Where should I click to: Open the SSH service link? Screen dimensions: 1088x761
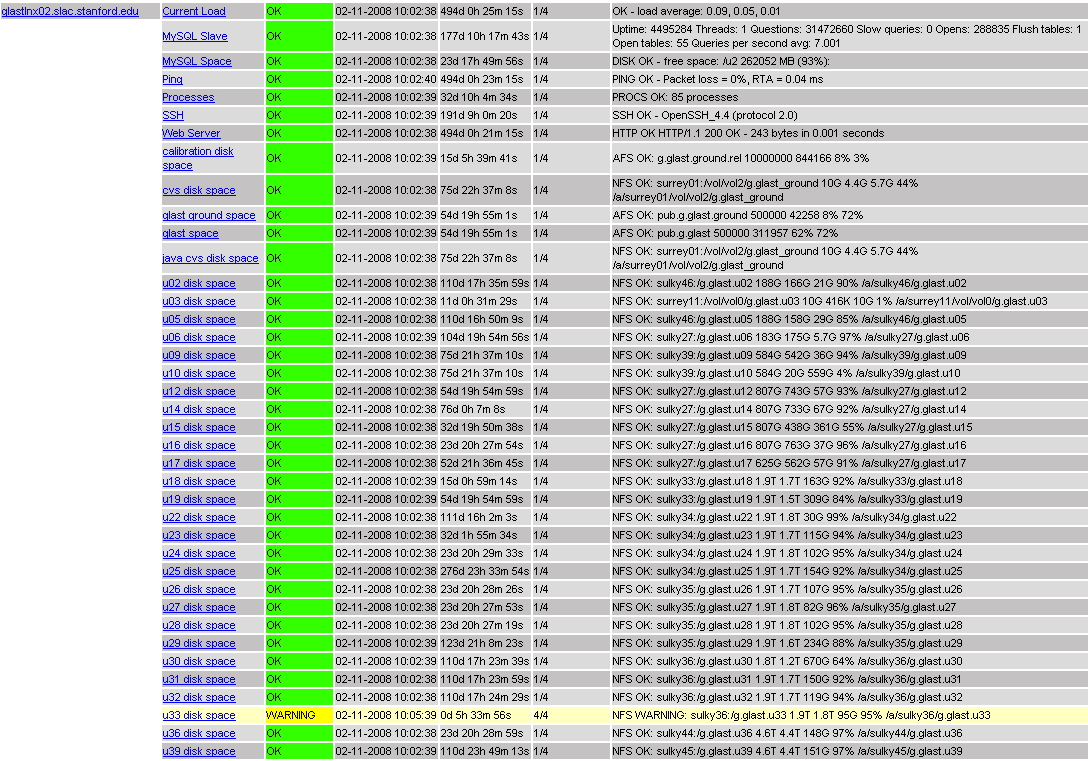[173, 115]
